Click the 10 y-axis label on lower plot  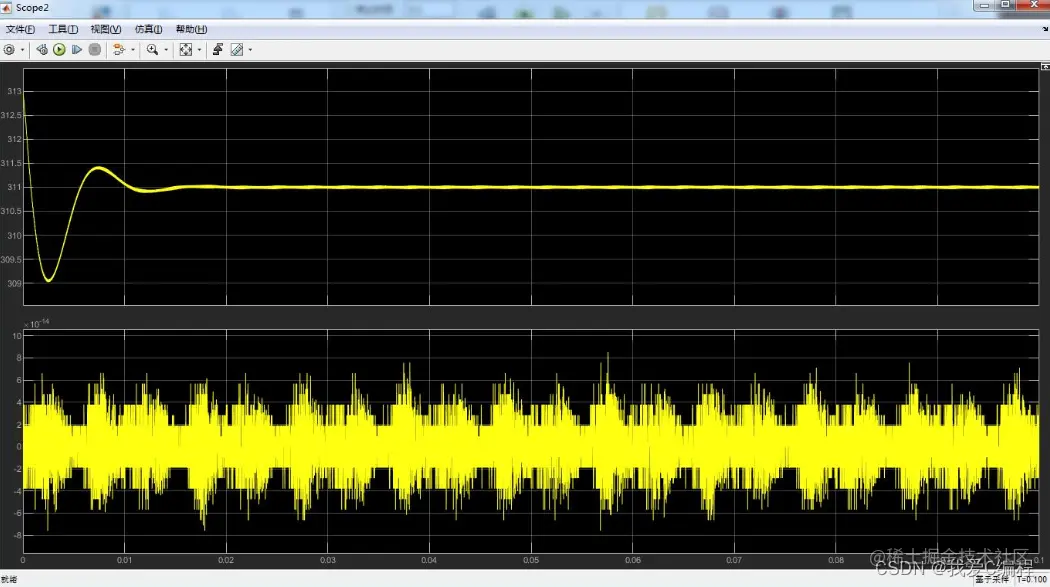click(x=17, y=336)
